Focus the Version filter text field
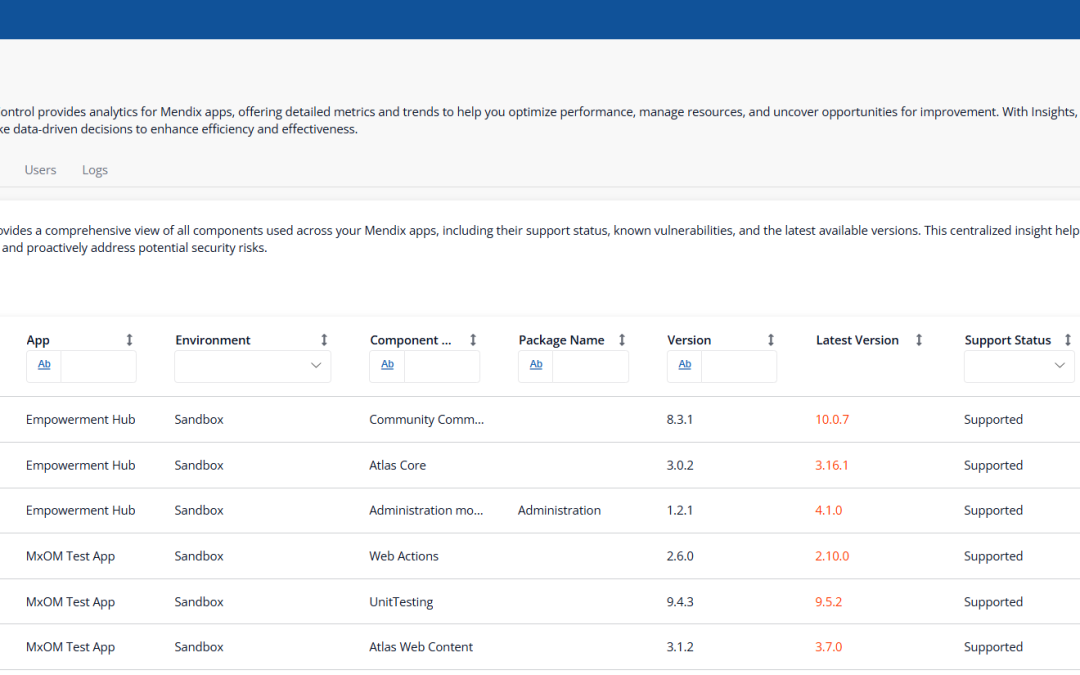The image size is (1080, 675). click(739, 366)
